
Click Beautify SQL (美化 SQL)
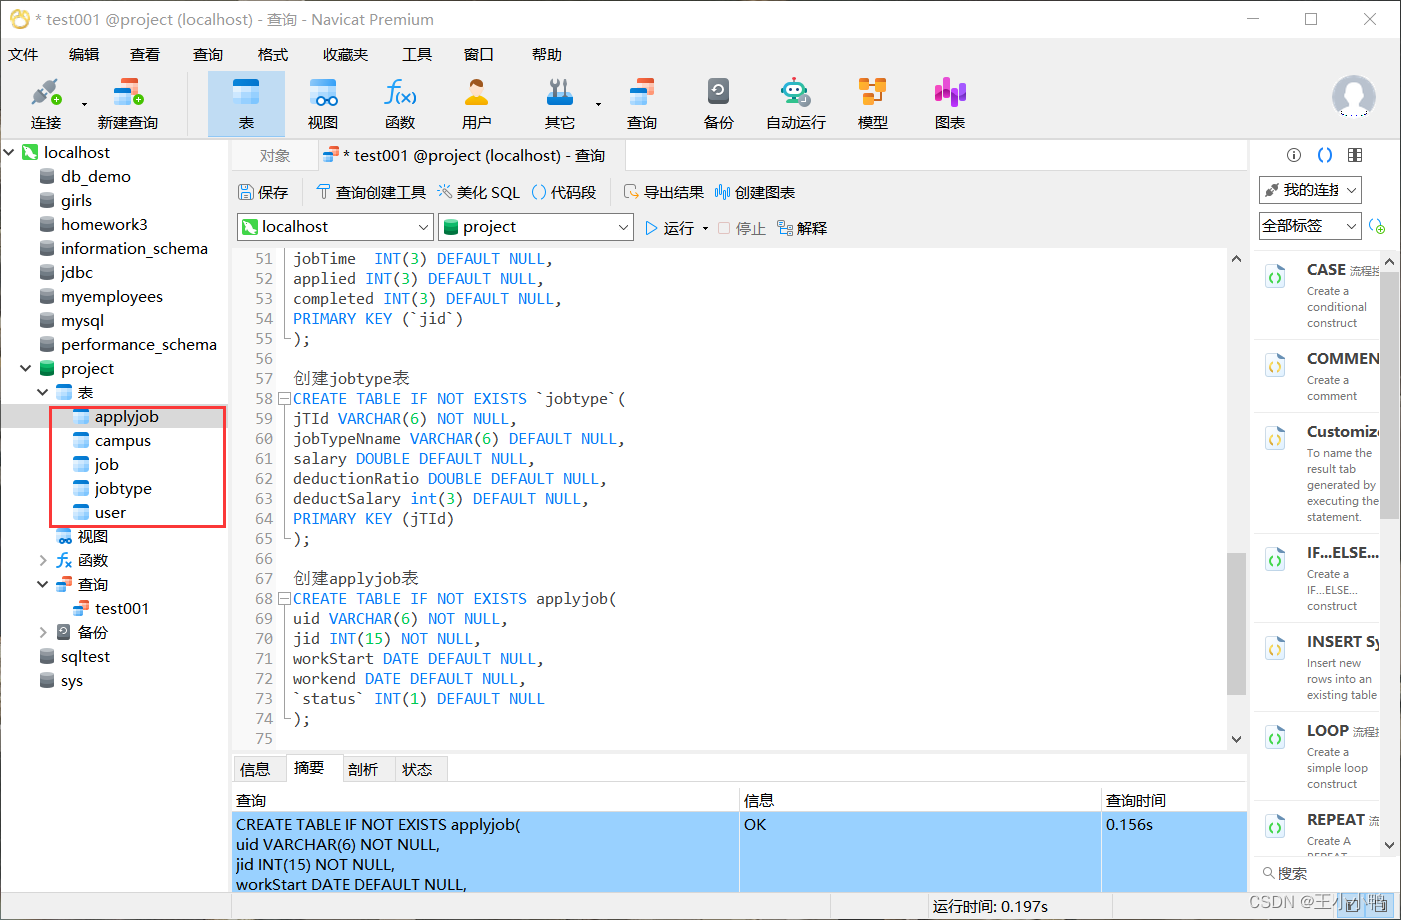tap(479, 192)
